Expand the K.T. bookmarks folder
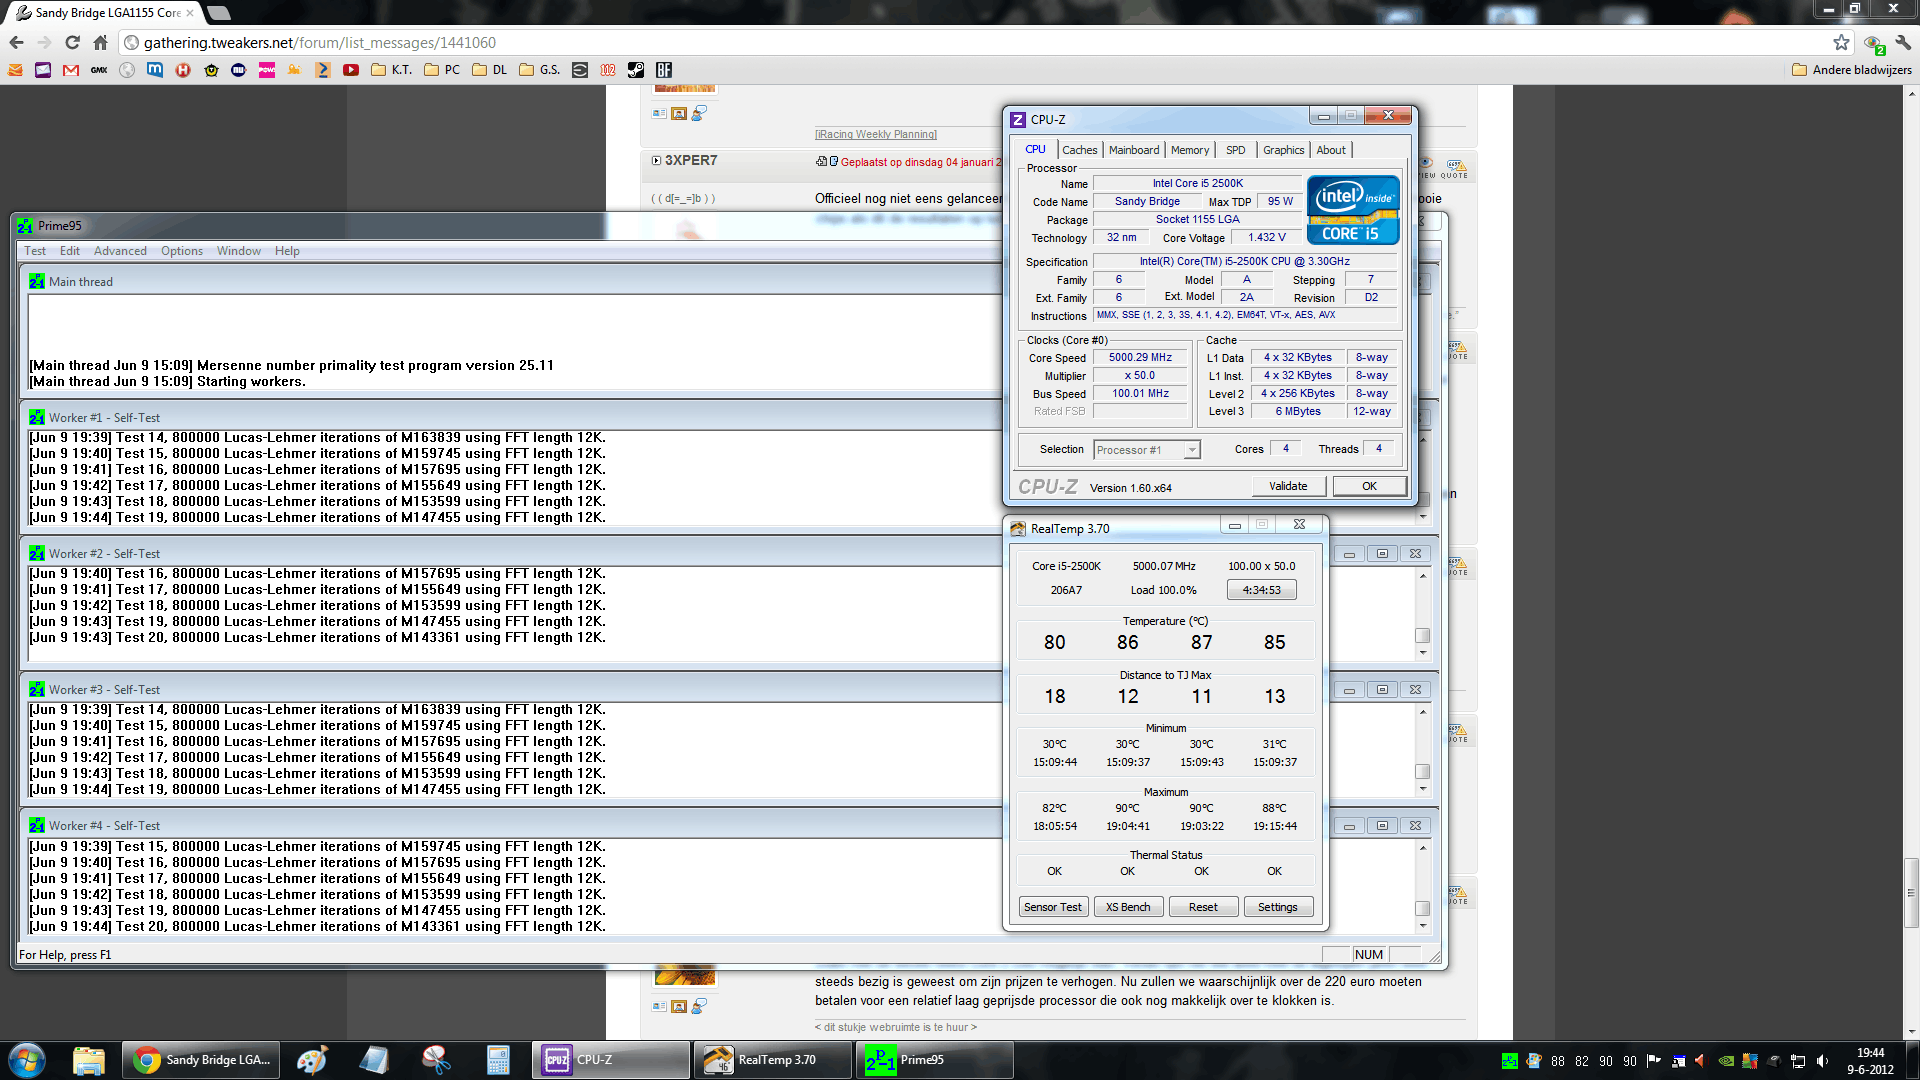Screen dimensions: 1920x1080 [391, 70]
